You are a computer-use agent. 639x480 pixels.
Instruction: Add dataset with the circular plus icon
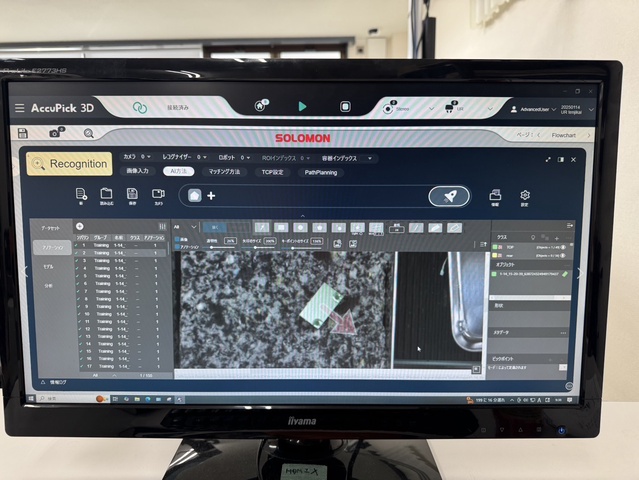(79, 226)
